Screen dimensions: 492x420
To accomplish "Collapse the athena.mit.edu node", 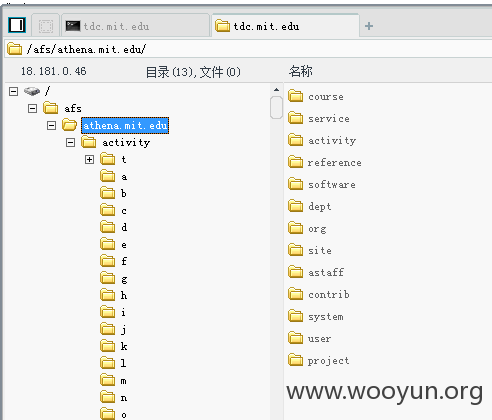I will pyautogui.click(x=51, y=125).
